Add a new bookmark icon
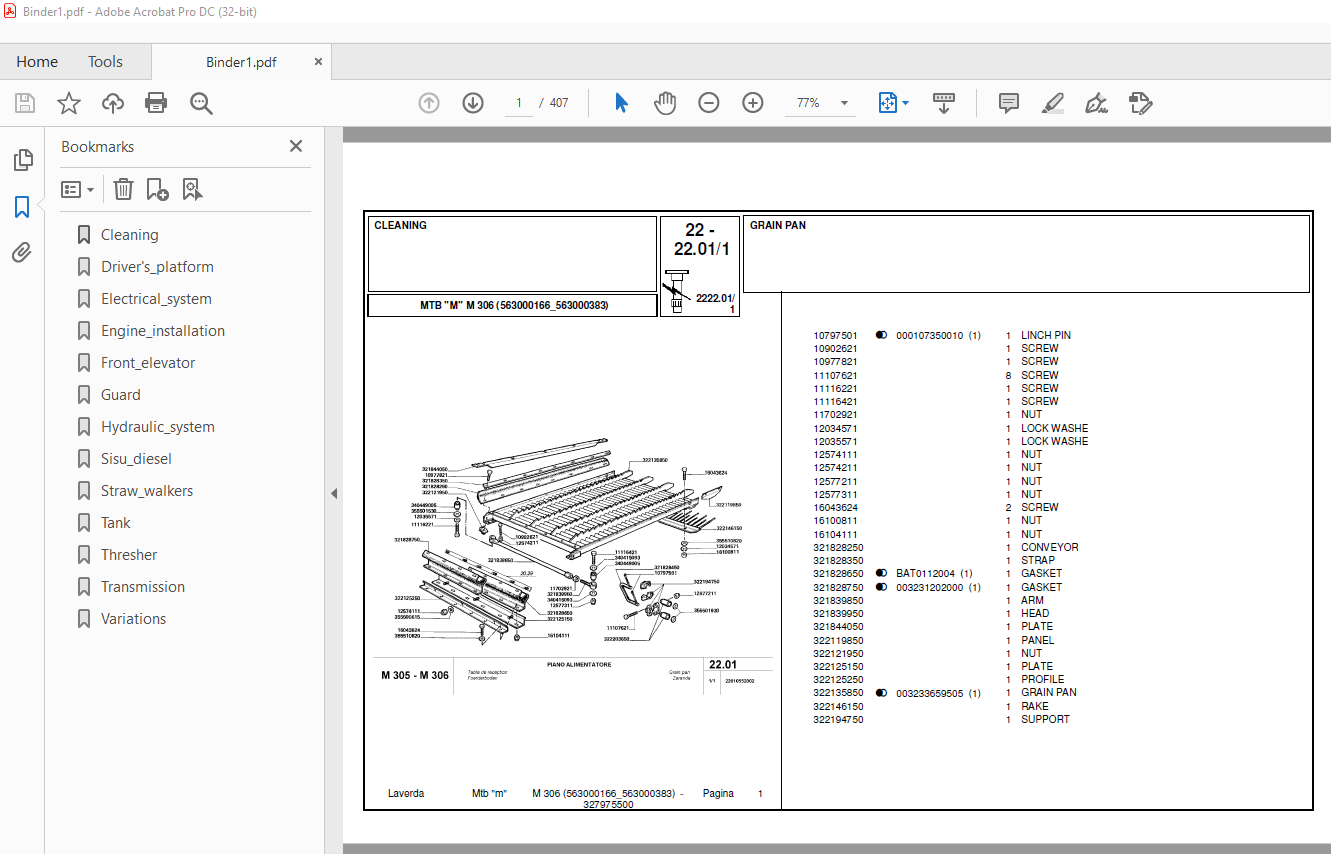 (x=157, y=189)
